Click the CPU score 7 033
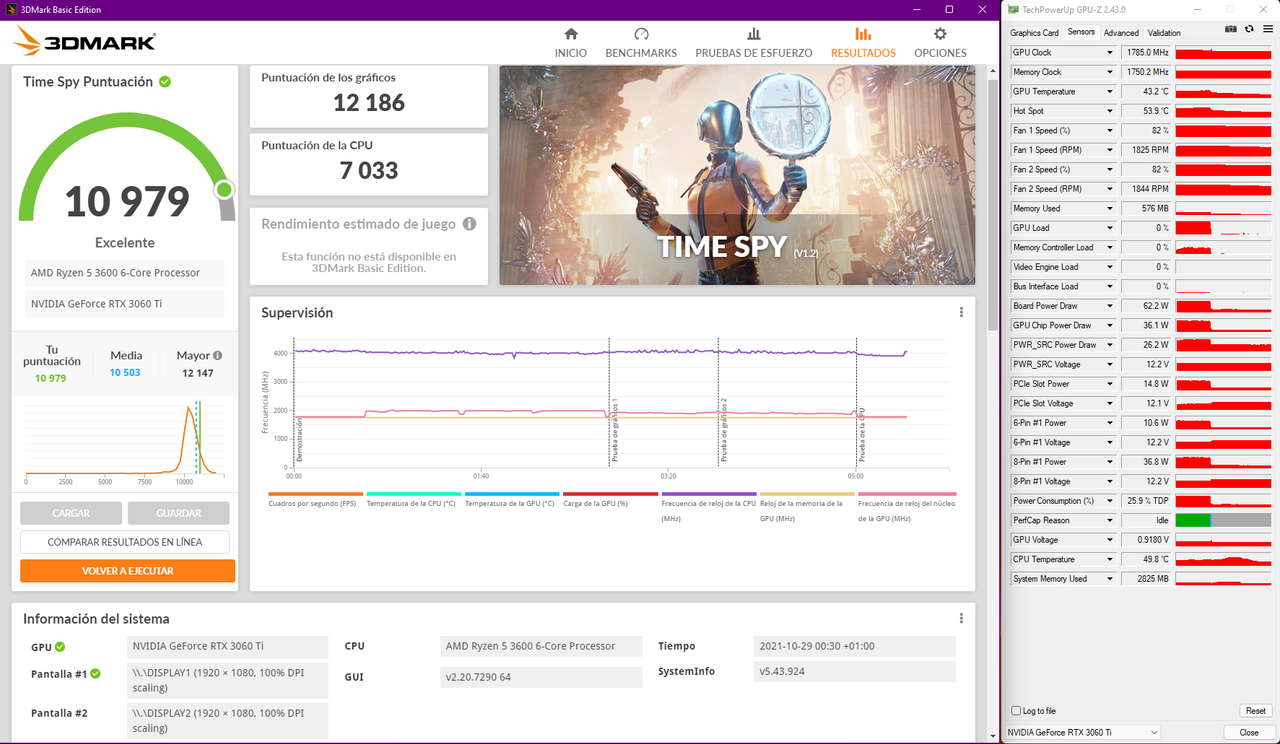 point(369,170)
